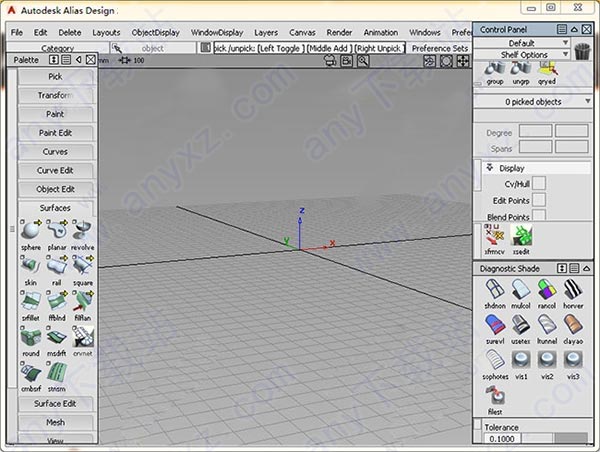Click the xsedit cross-section editor icon
This screenshot has width=600, height=452.
(521, 235)
